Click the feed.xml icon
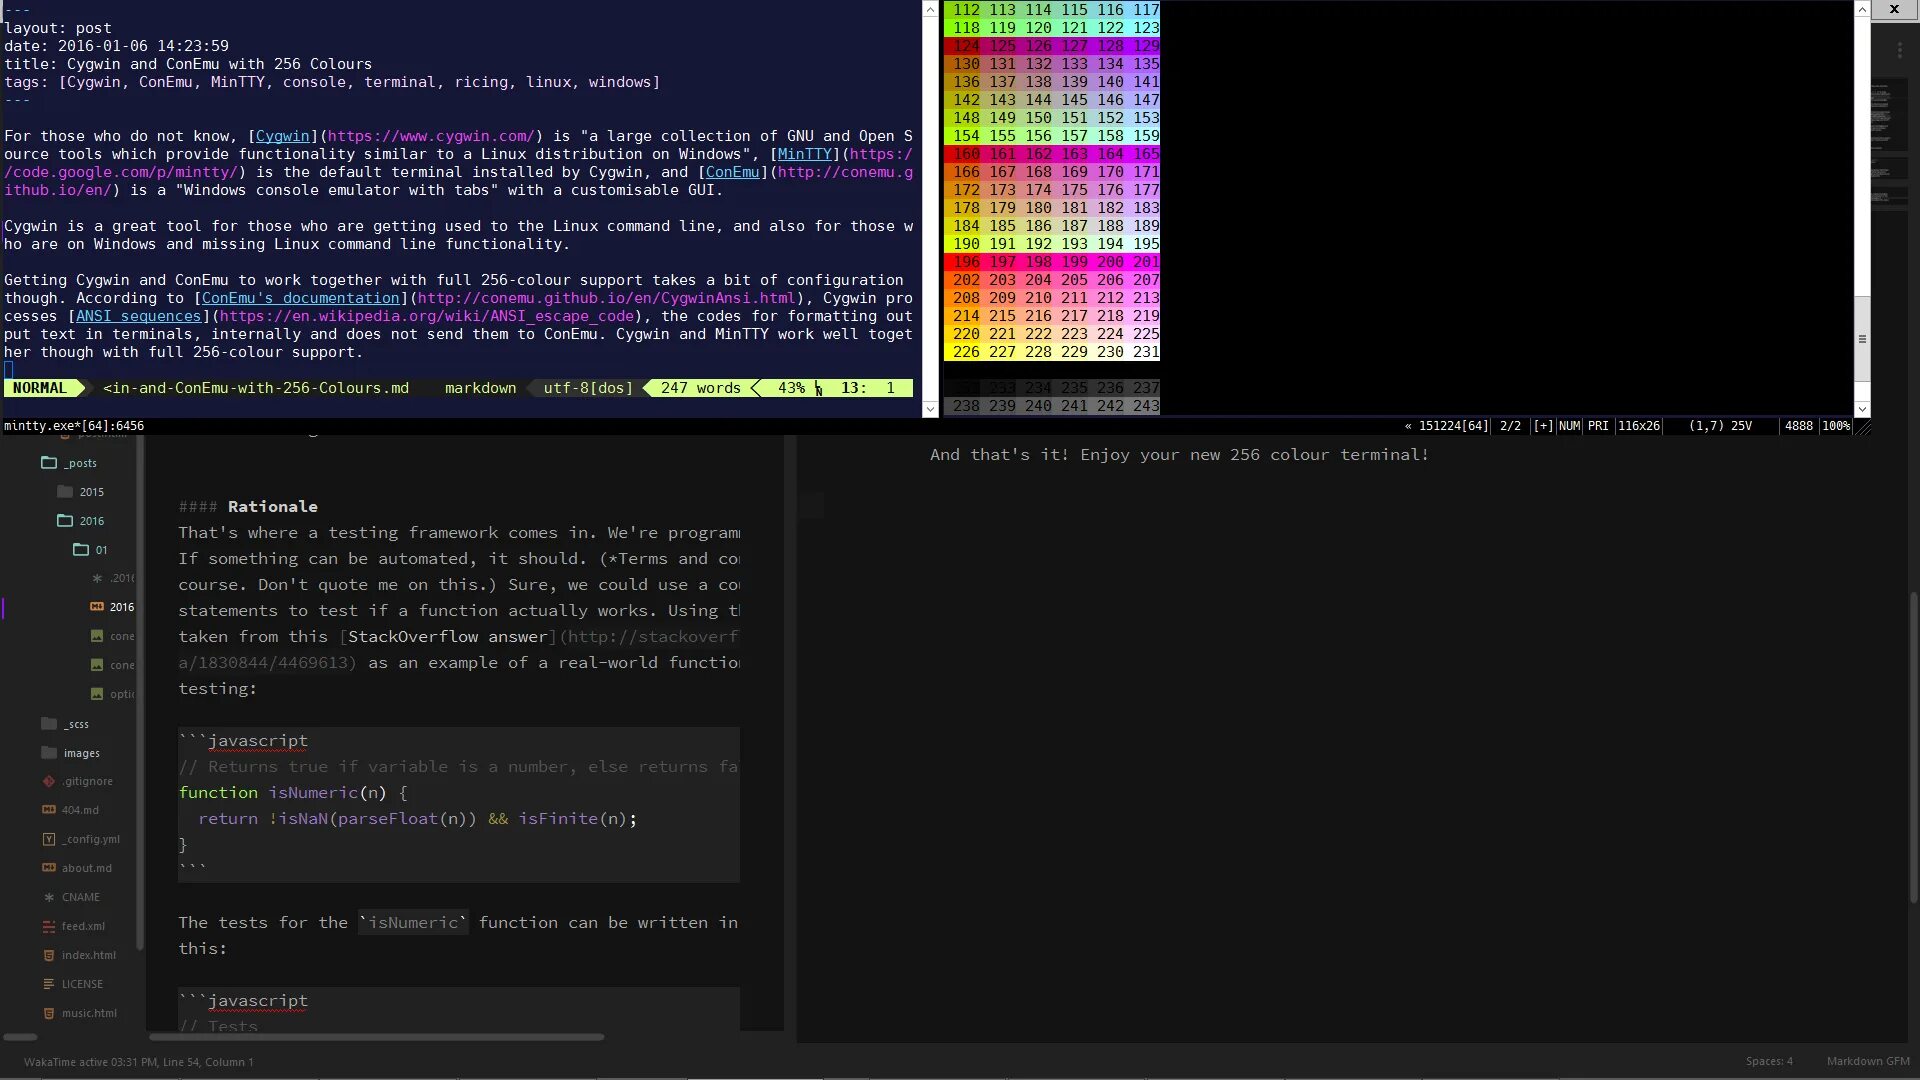The height and width of the screenshot is (1080, 1920). click(x=49, y=926)
